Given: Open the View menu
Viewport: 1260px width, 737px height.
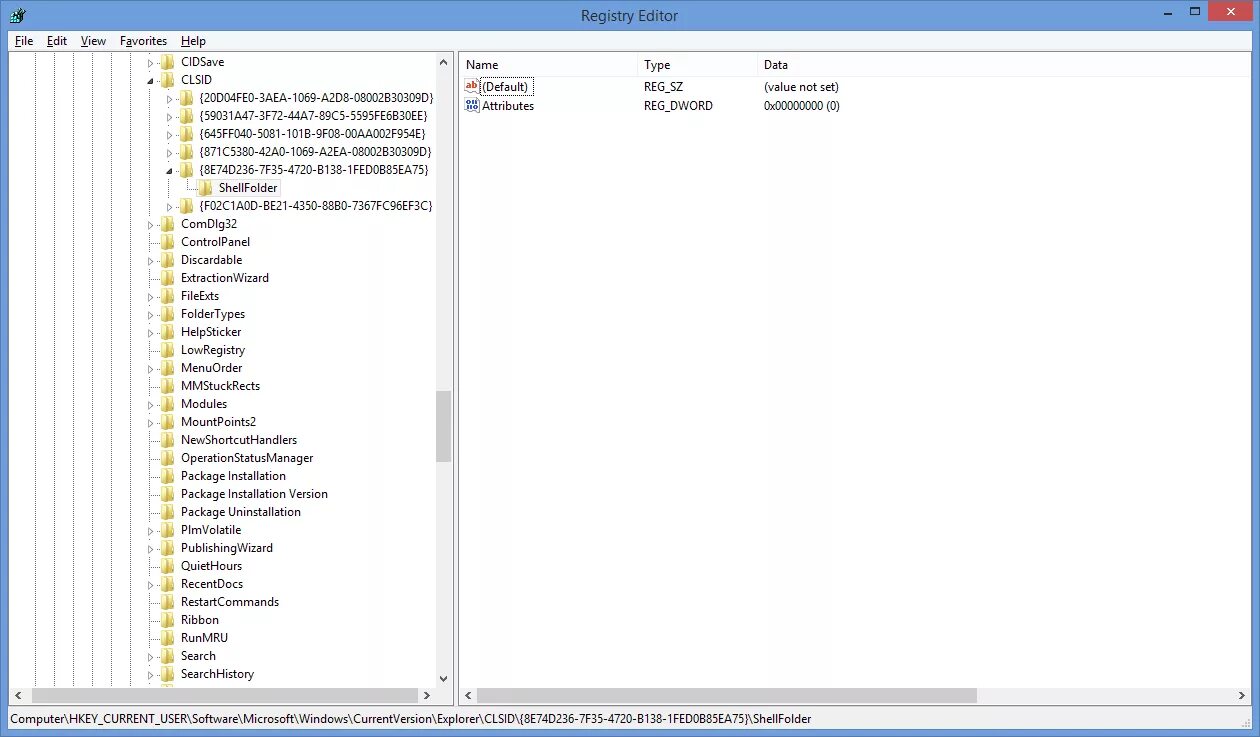Looking at the screenshot, I should coord(93,41).
